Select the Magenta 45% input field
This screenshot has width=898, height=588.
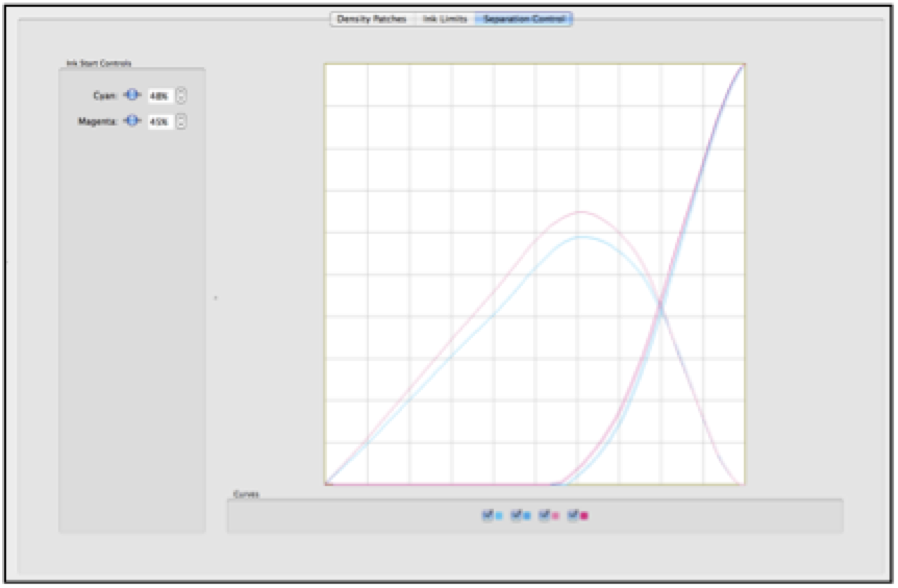pyautogui.click(x=160, y=120)
